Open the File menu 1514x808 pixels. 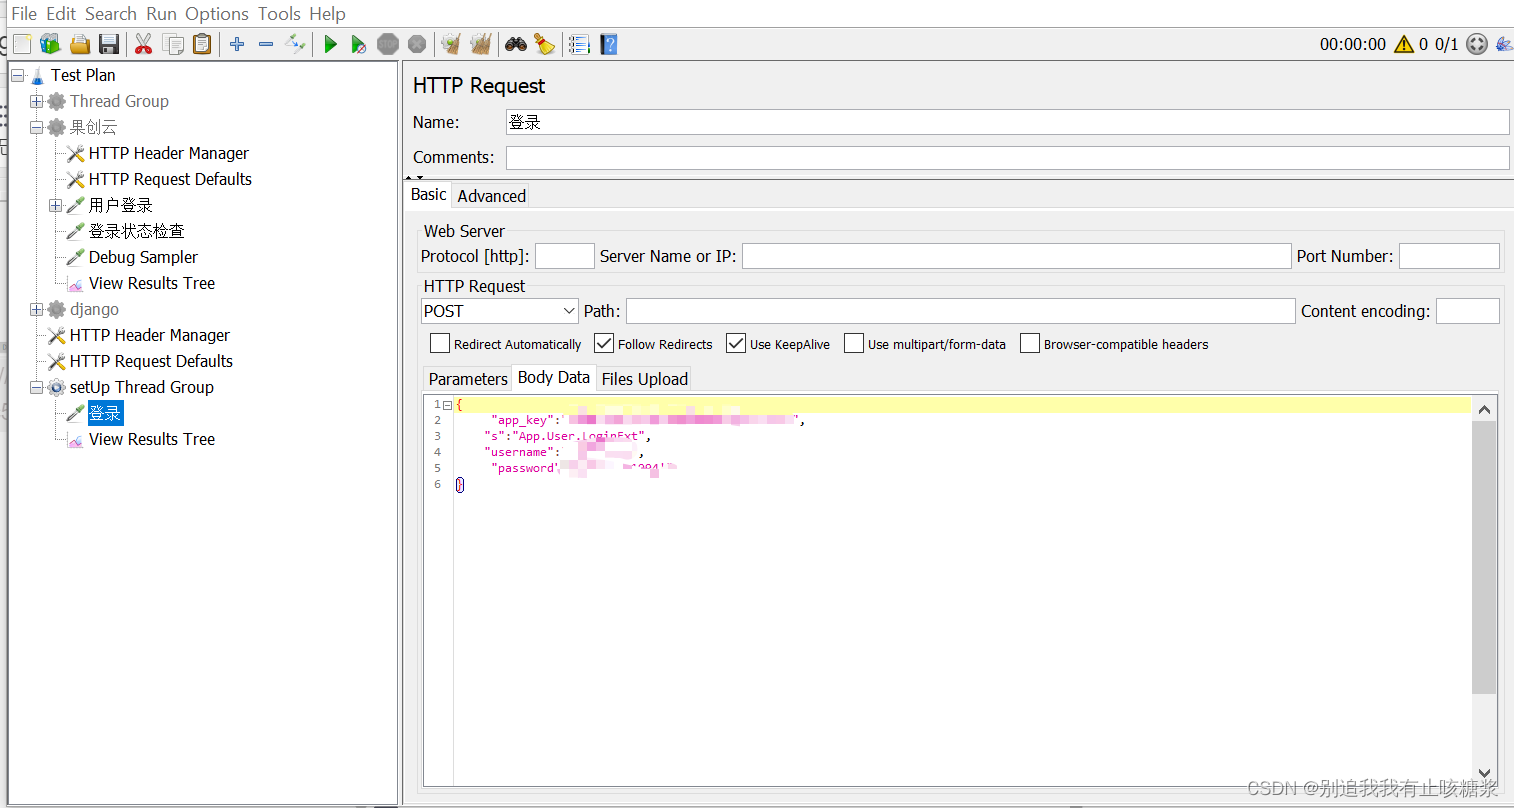pyautogui.click(x=24, y=14)
